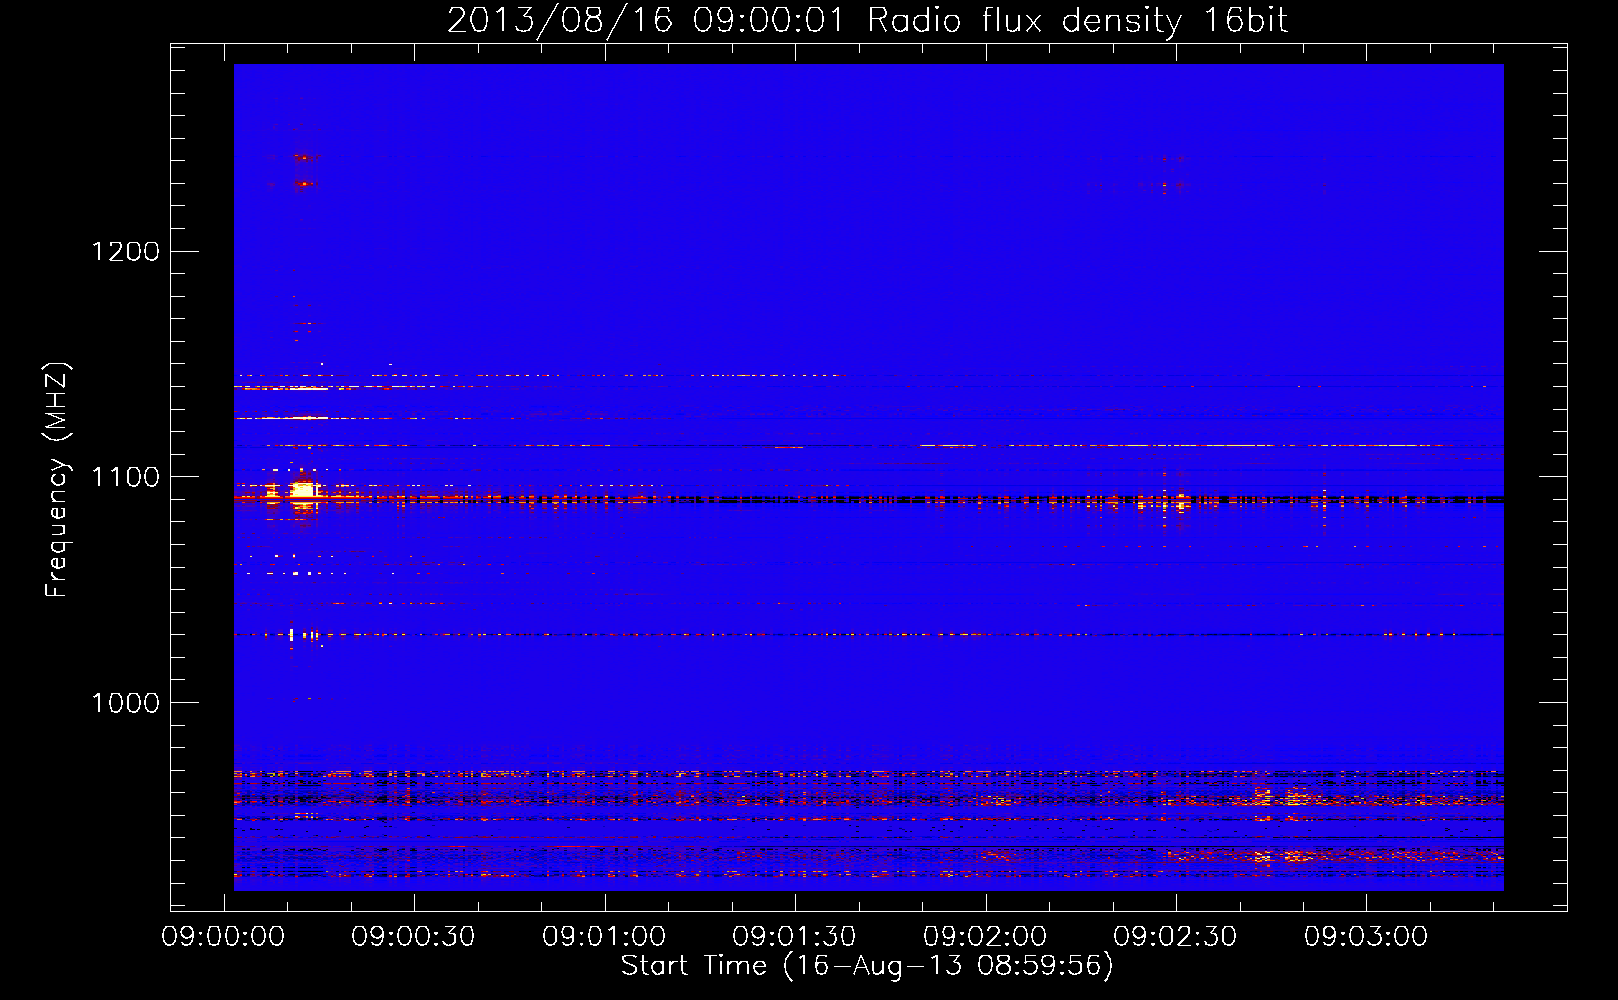Click the 09:01:30 time tick label
This screenshot has width=1618, height=1000.
click(794, 937)
